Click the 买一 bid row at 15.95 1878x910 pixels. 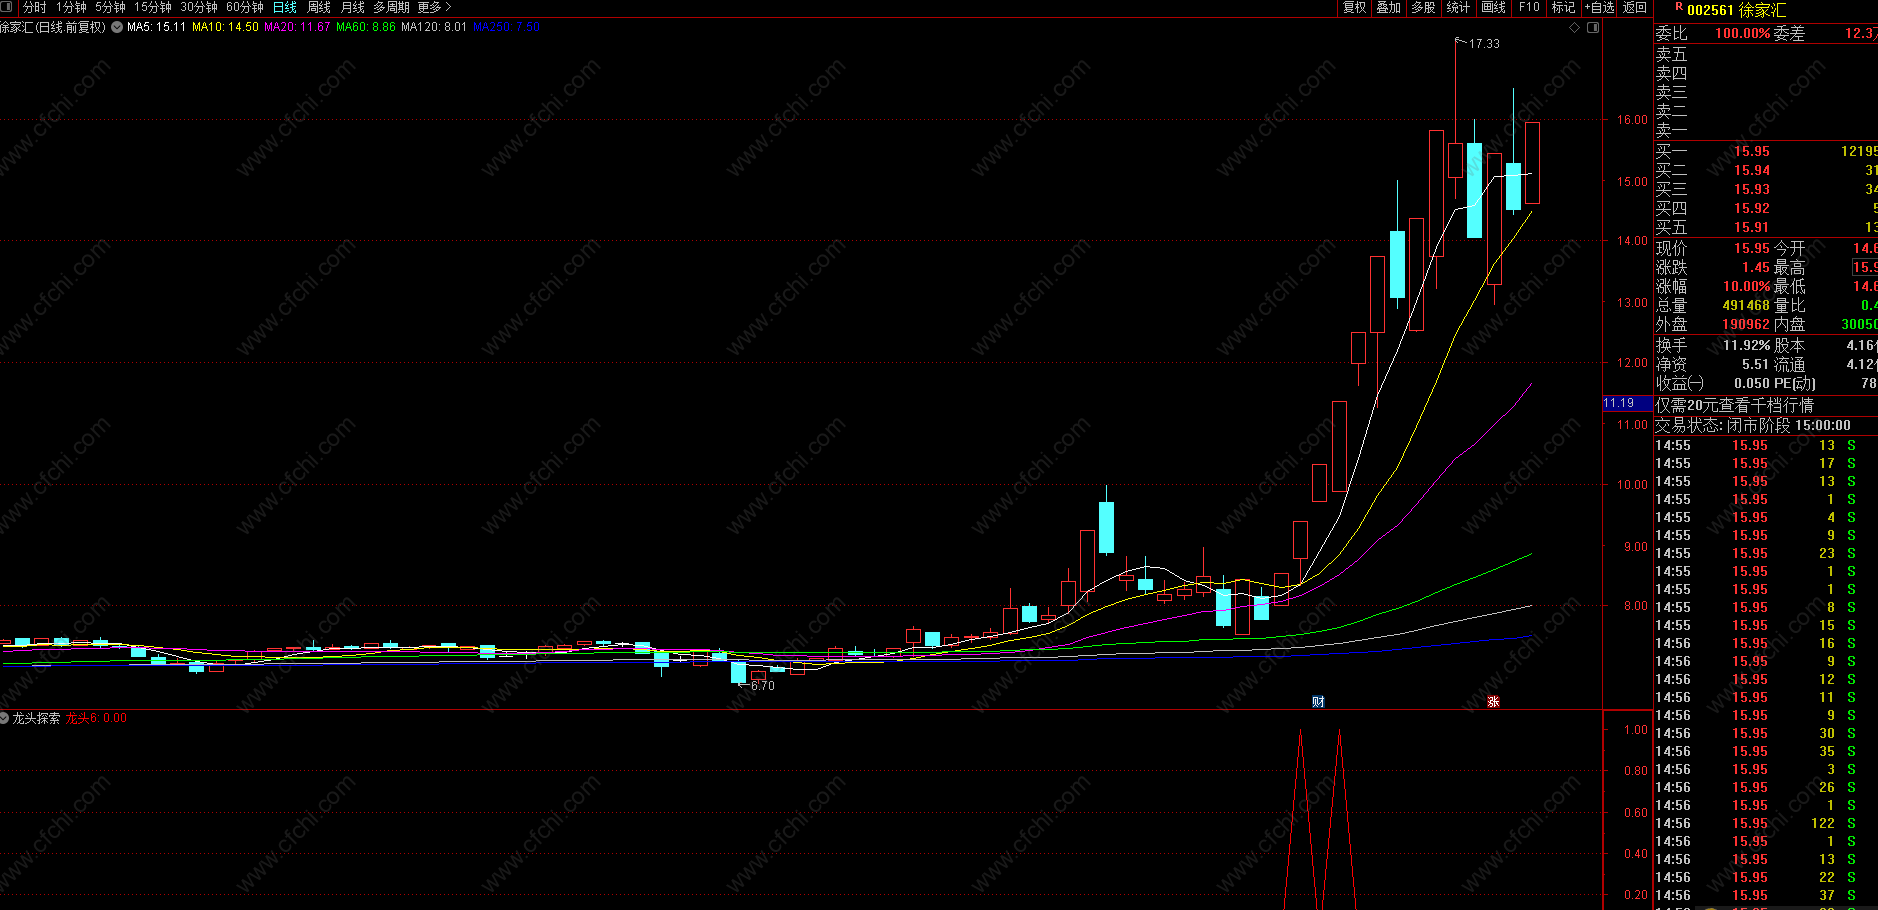coord(1766,151)
